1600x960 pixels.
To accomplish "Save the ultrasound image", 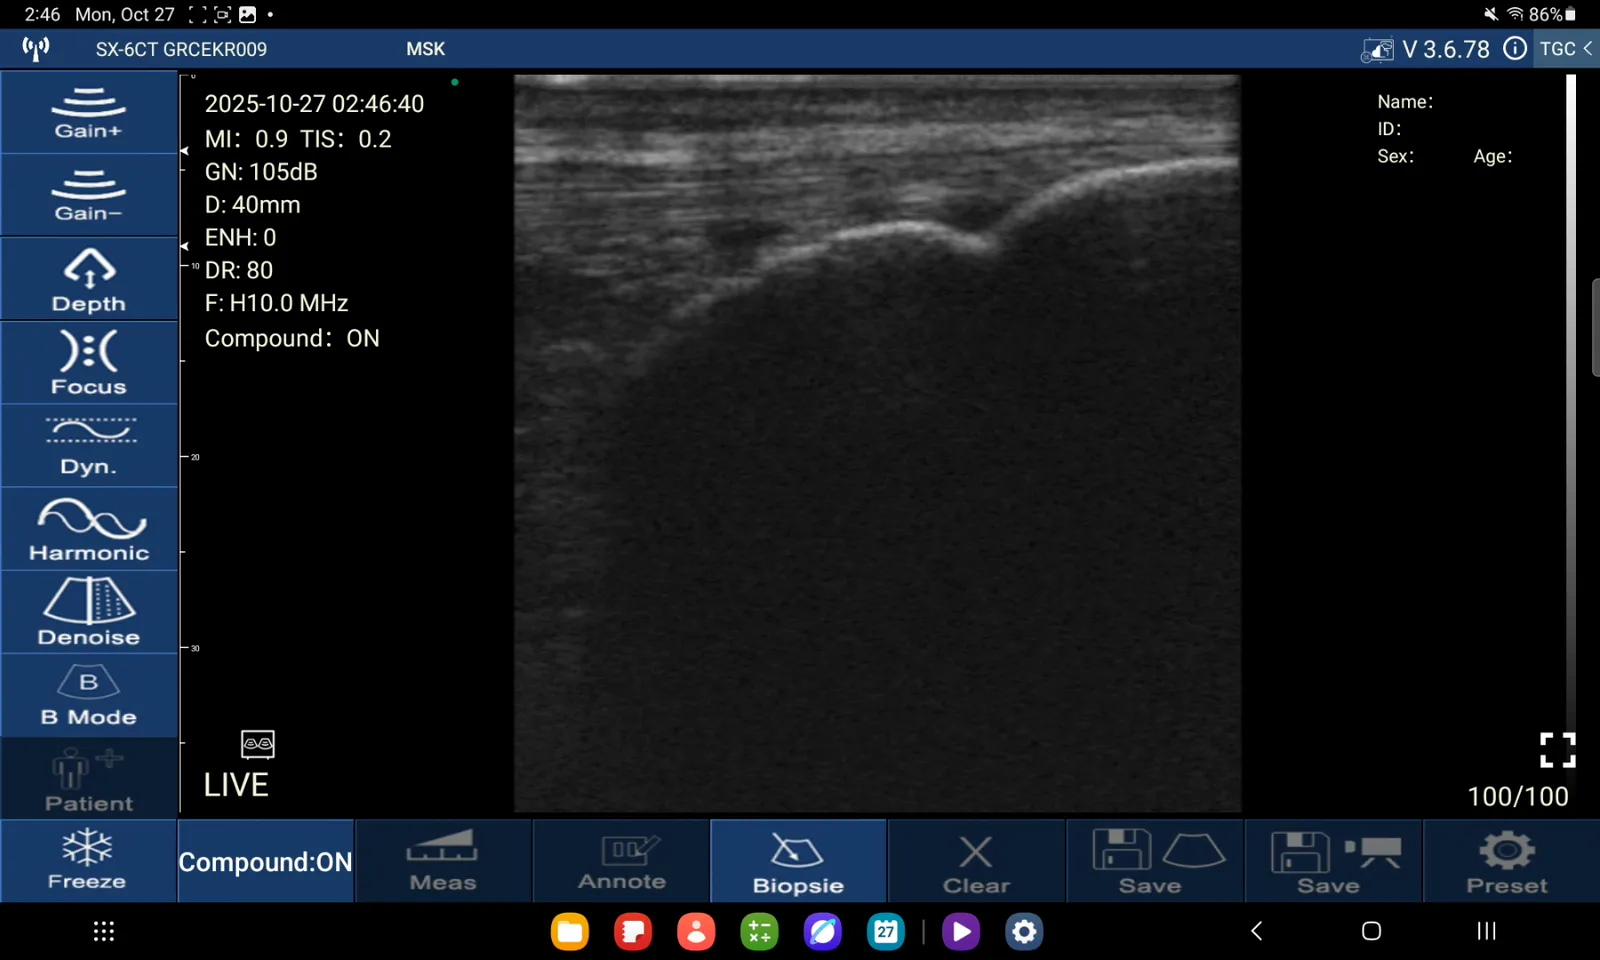I will [1155, 861].
